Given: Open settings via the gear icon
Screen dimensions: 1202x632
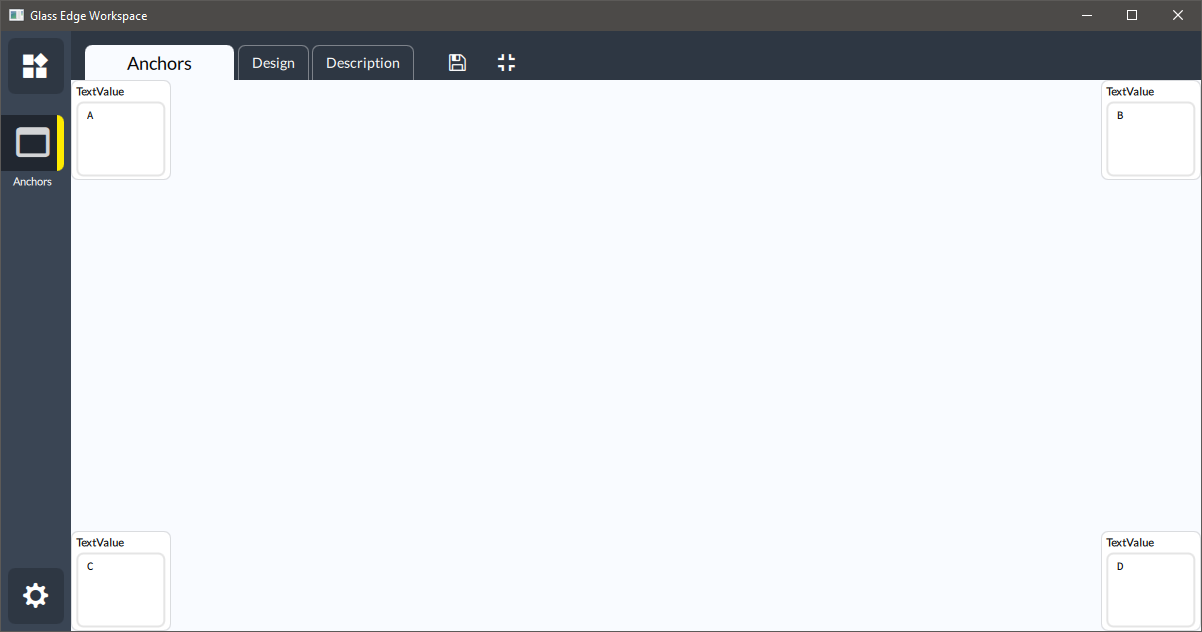Looking at the screenshot, I should pyautogui.click(x=35, y=596).
